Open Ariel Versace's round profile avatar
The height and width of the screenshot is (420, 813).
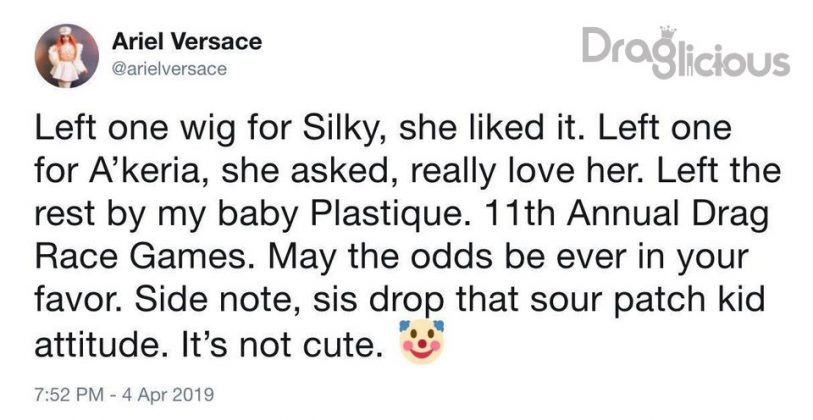click(66, 55)
